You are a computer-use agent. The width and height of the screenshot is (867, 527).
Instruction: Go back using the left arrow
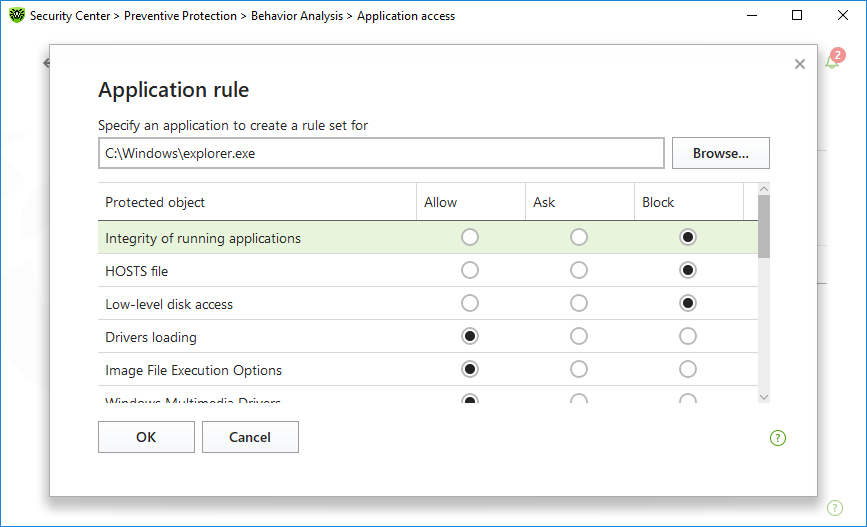coord(46,63)
